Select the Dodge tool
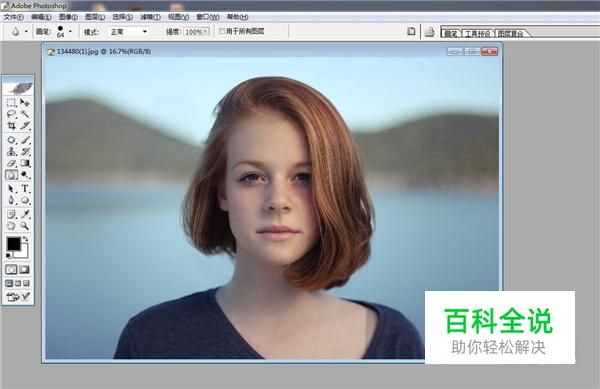This screenshot has height=389, width=600. click(25, 175)
